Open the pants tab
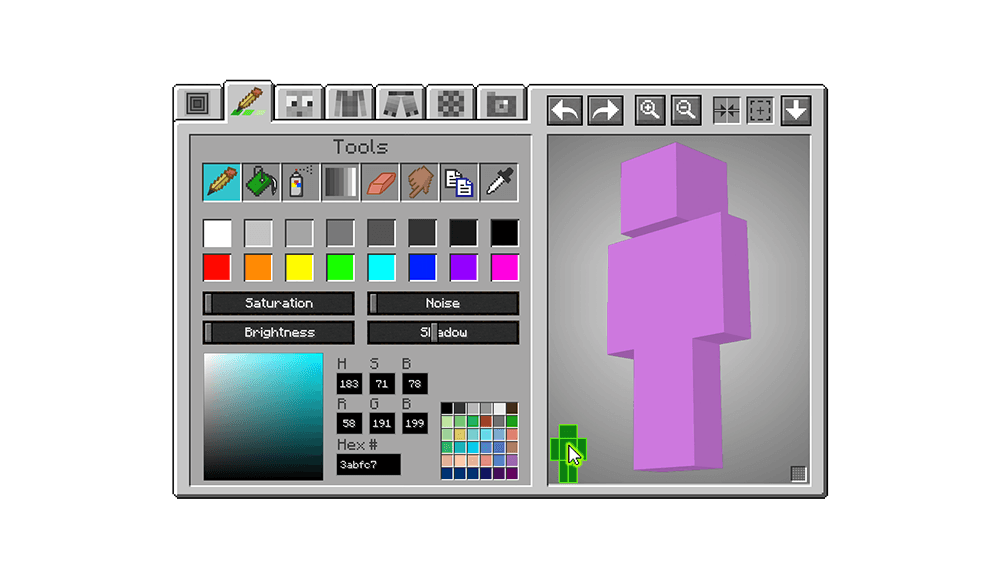This screenshot has height=563, width=1000. (x=401, y=103)
